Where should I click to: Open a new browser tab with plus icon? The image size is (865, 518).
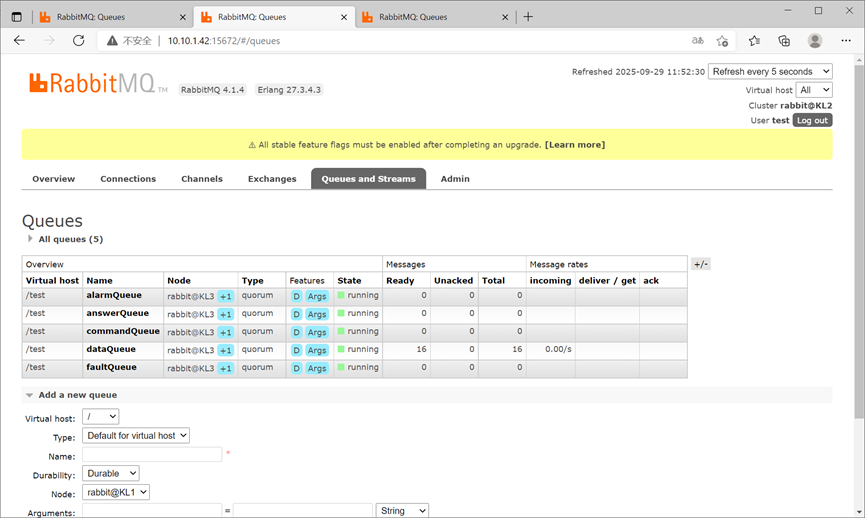[x=528, y=17]
